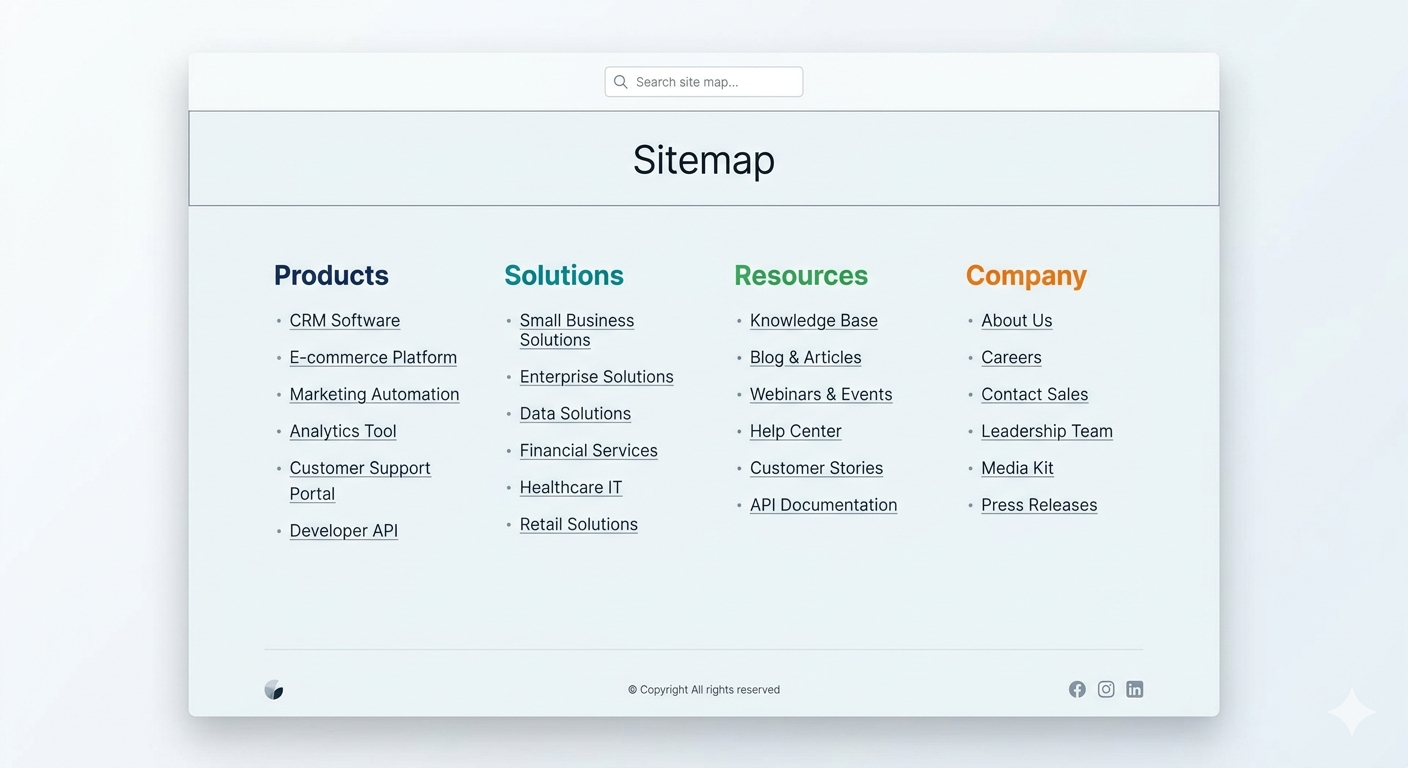Click the Careers link under Company
The image size is (1408, 768).
(1011, 357)
